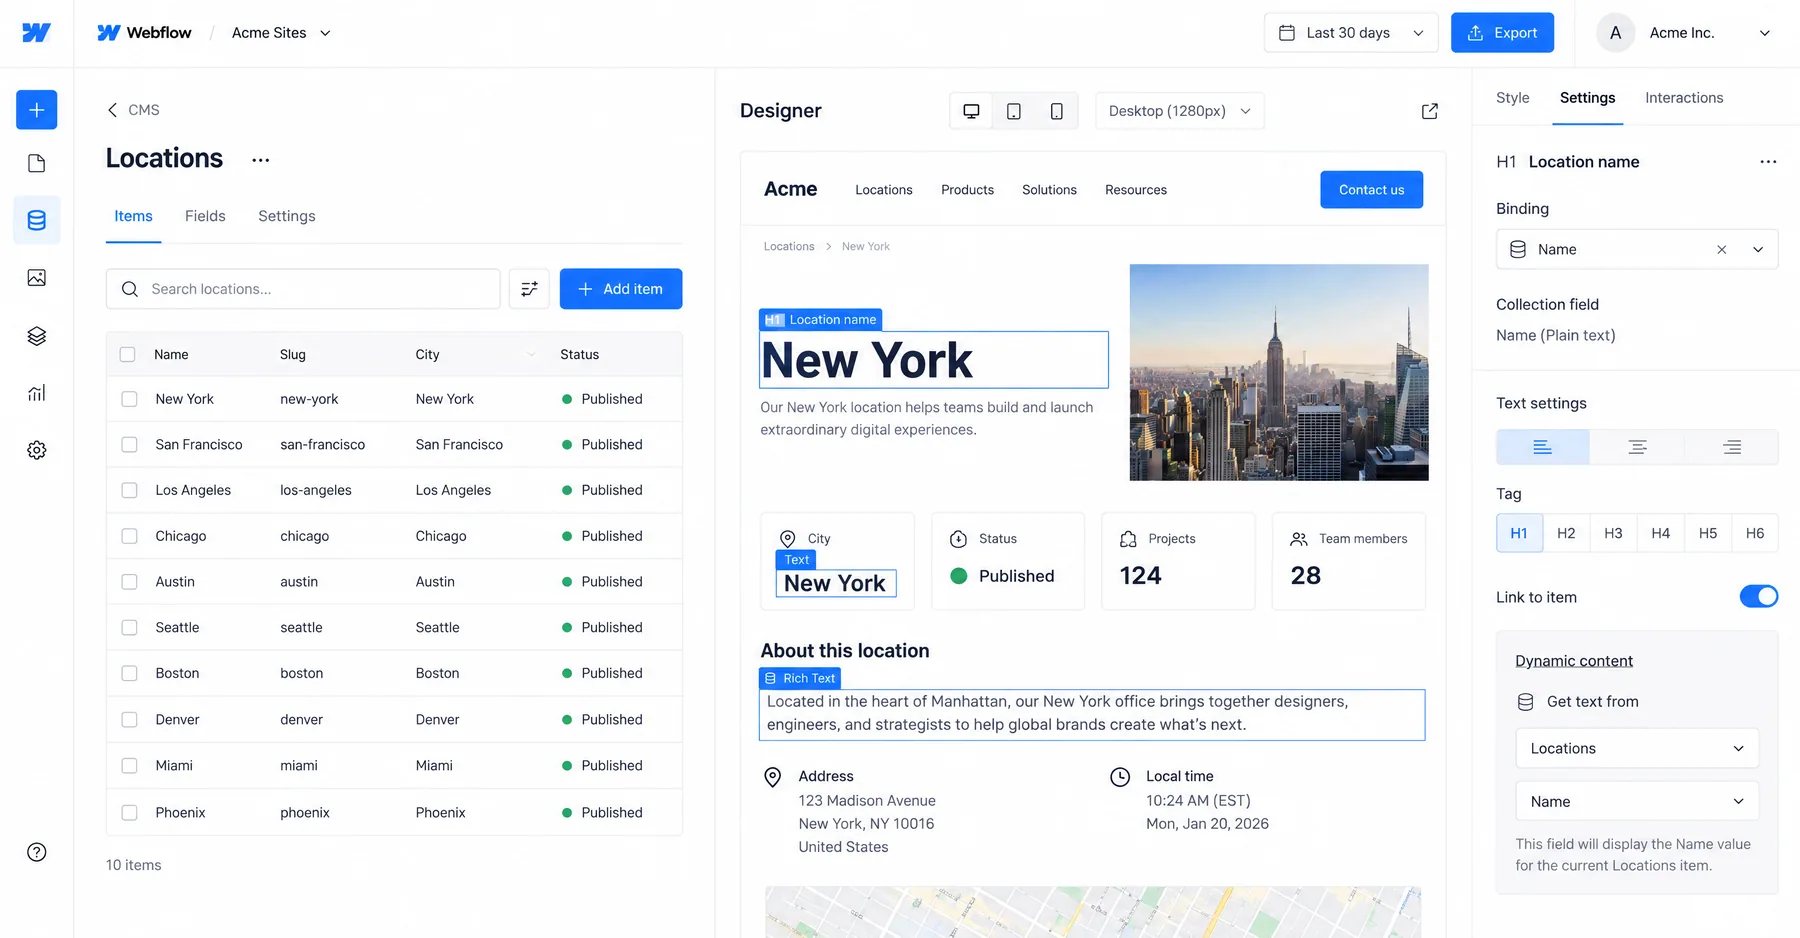Check the New York row checkbox
Viewport: 1800px width, 938px height.
[x=129, y=399]
